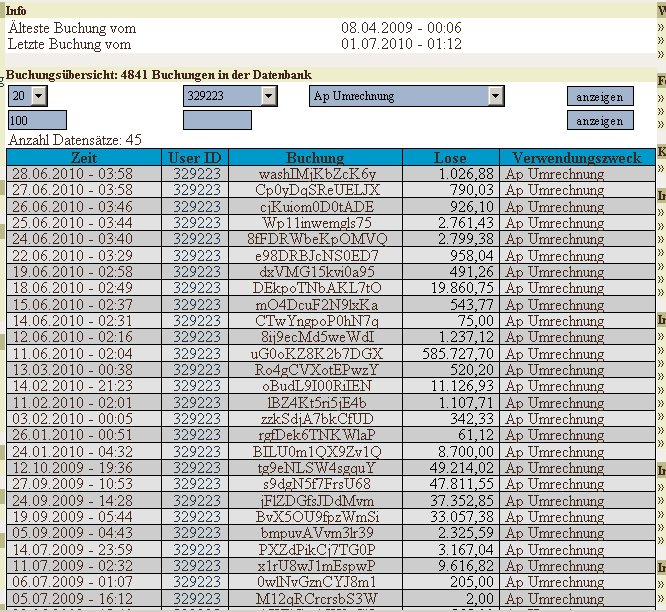Click the Lose value 342,33
The image size is (666, 612).
pyautogui.click(x=472, y=419)
